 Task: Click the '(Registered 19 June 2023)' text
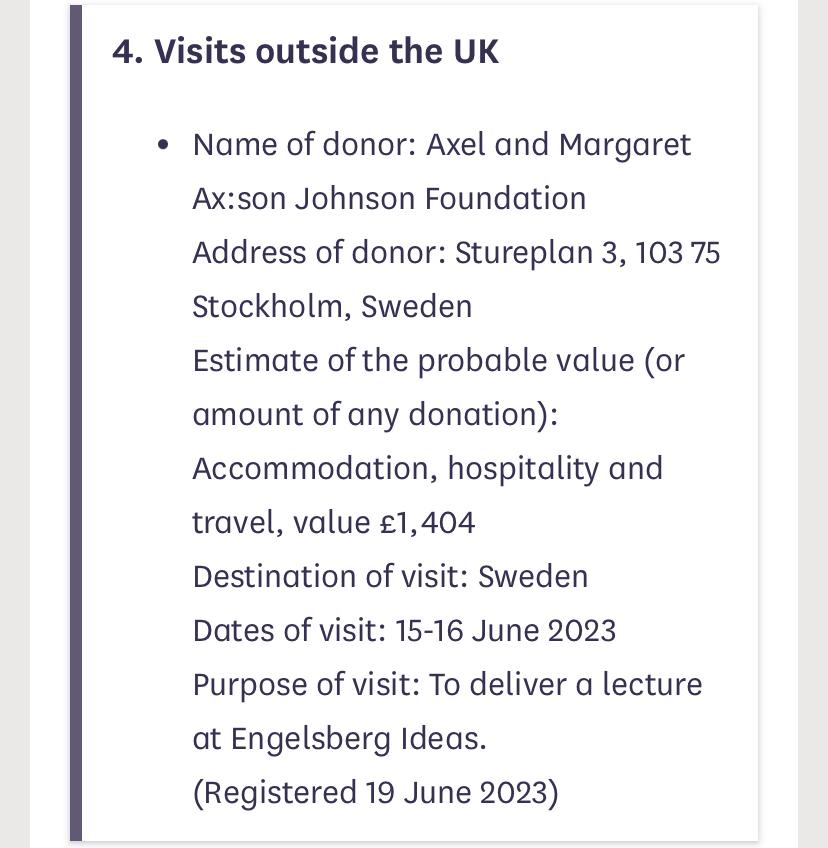click(376, 793)
